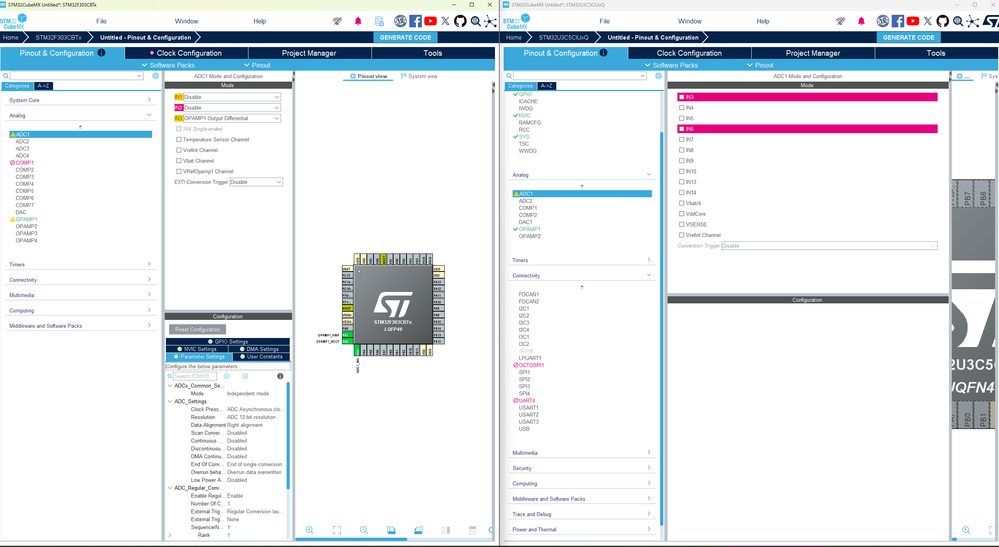
Task: Click STM32CubeMX logo in left window
Action: [13, 21]
